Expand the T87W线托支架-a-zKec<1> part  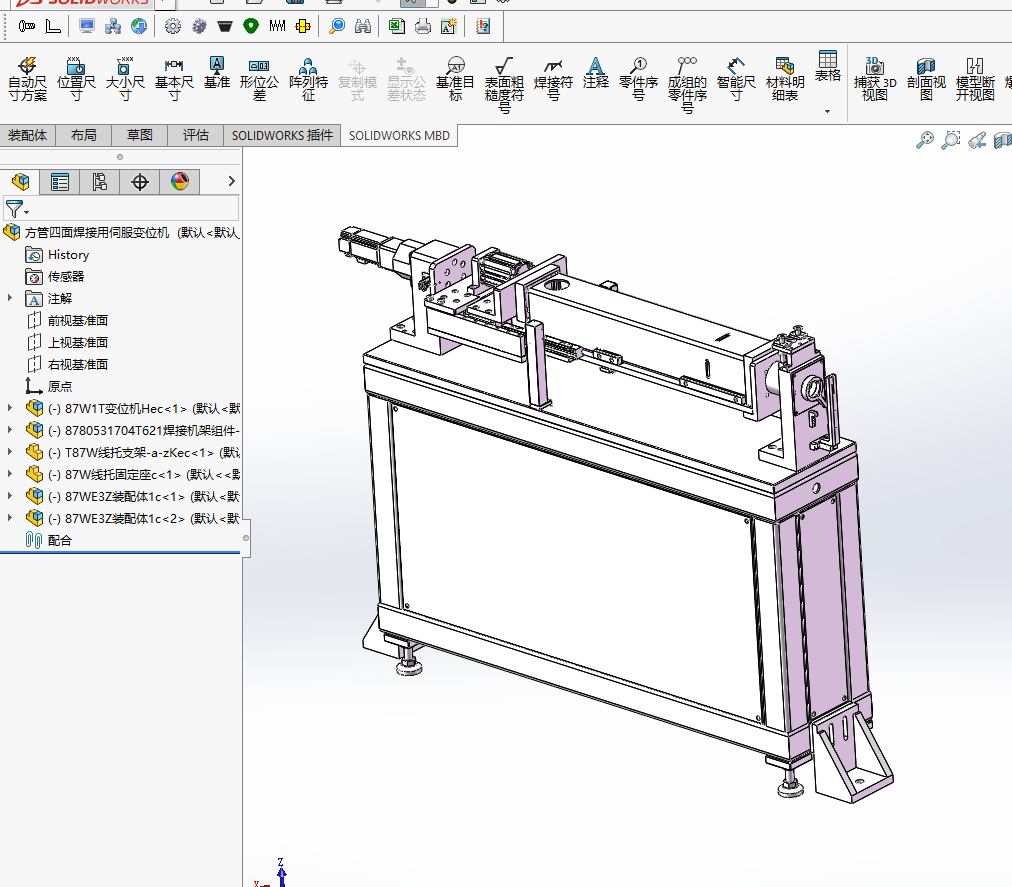pos(10,452)
